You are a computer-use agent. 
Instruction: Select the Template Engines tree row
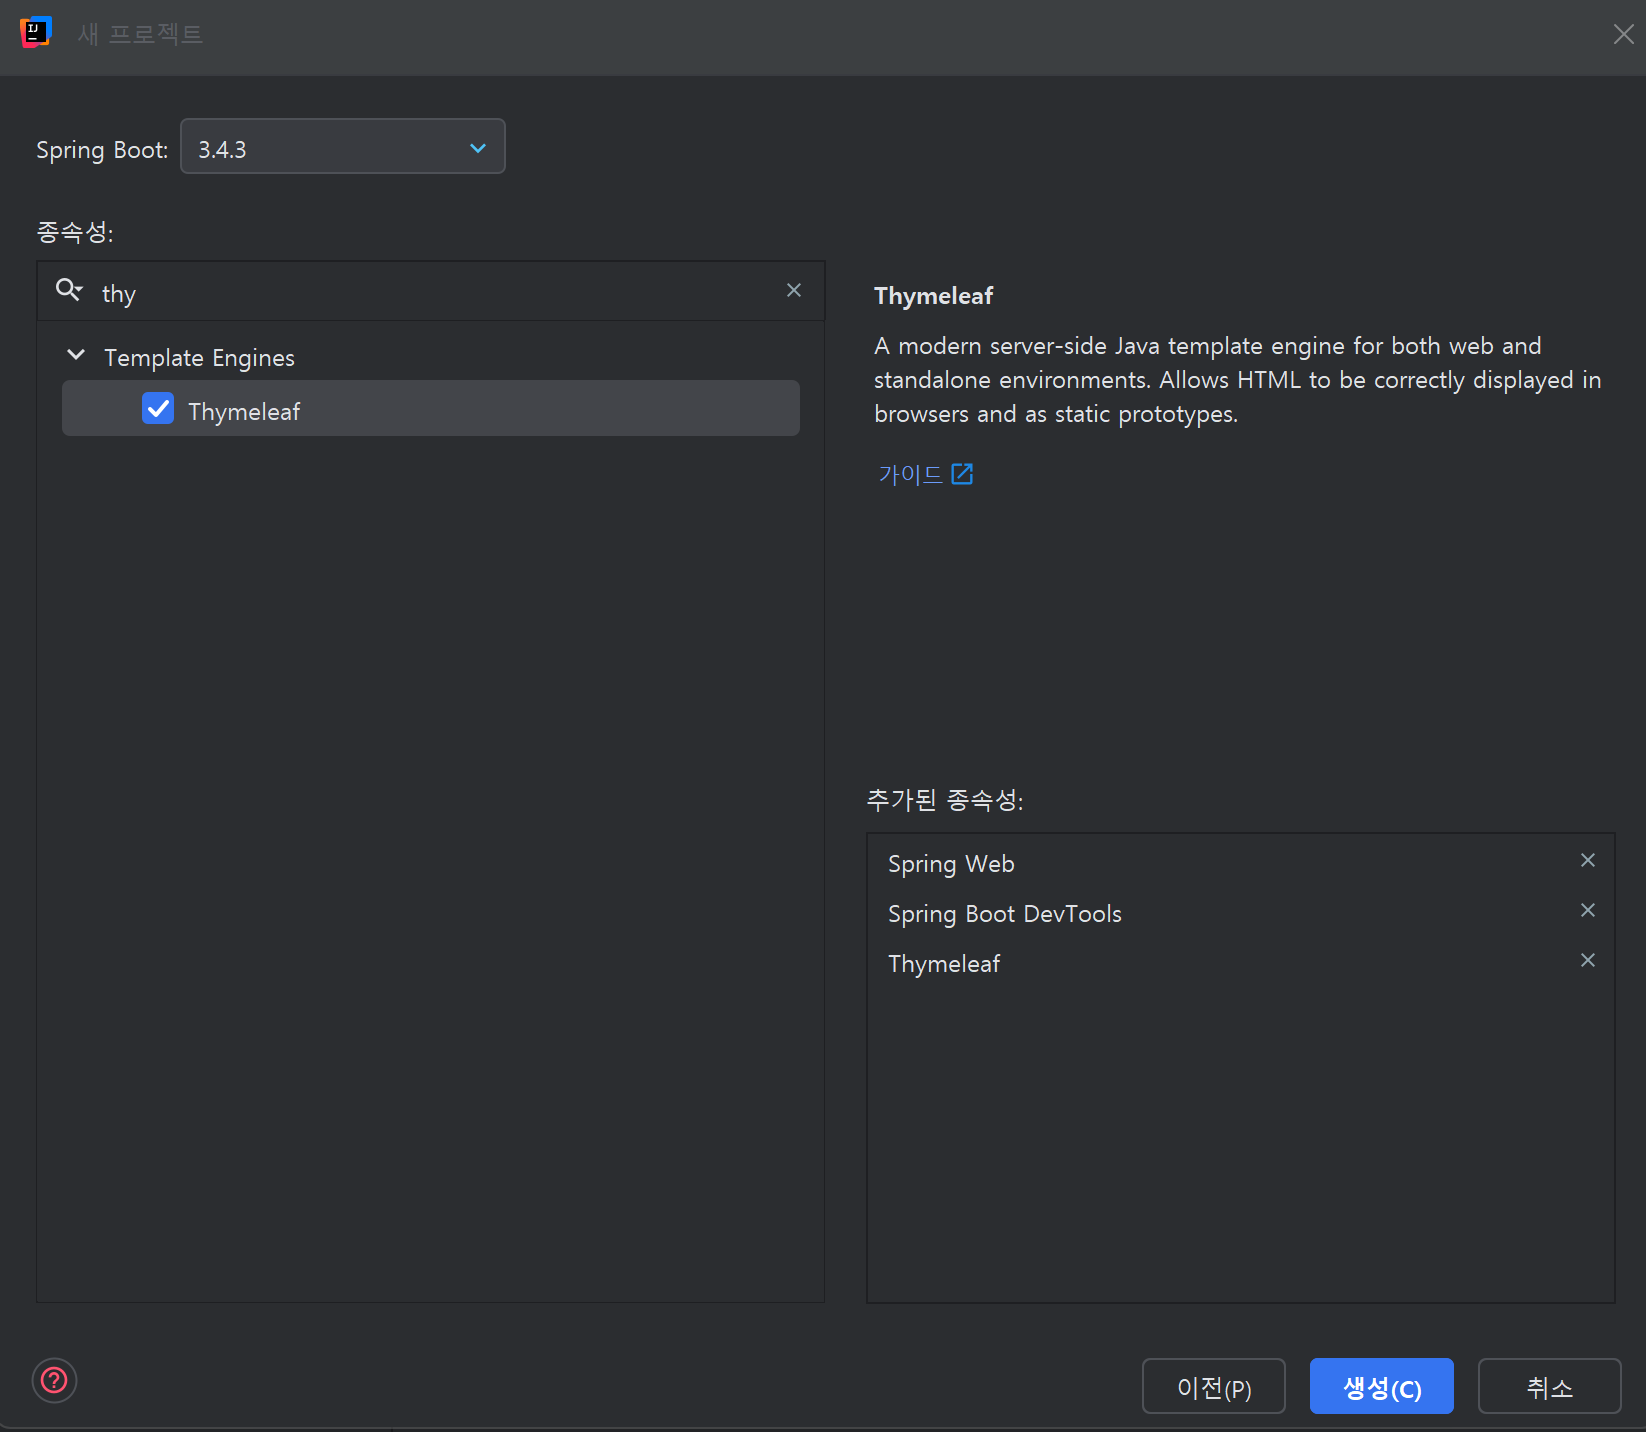pyautogui.click(x=431, y=357)
